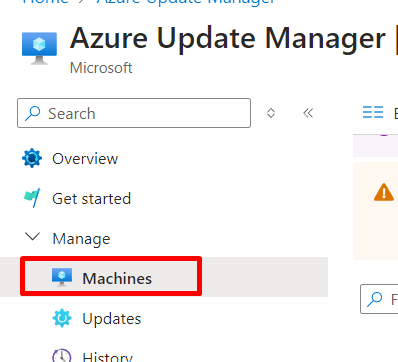The width and height of the screenshot is (398, 362).
Task: Collapse the Manage section chevron
Action: (x=33, y=237)
